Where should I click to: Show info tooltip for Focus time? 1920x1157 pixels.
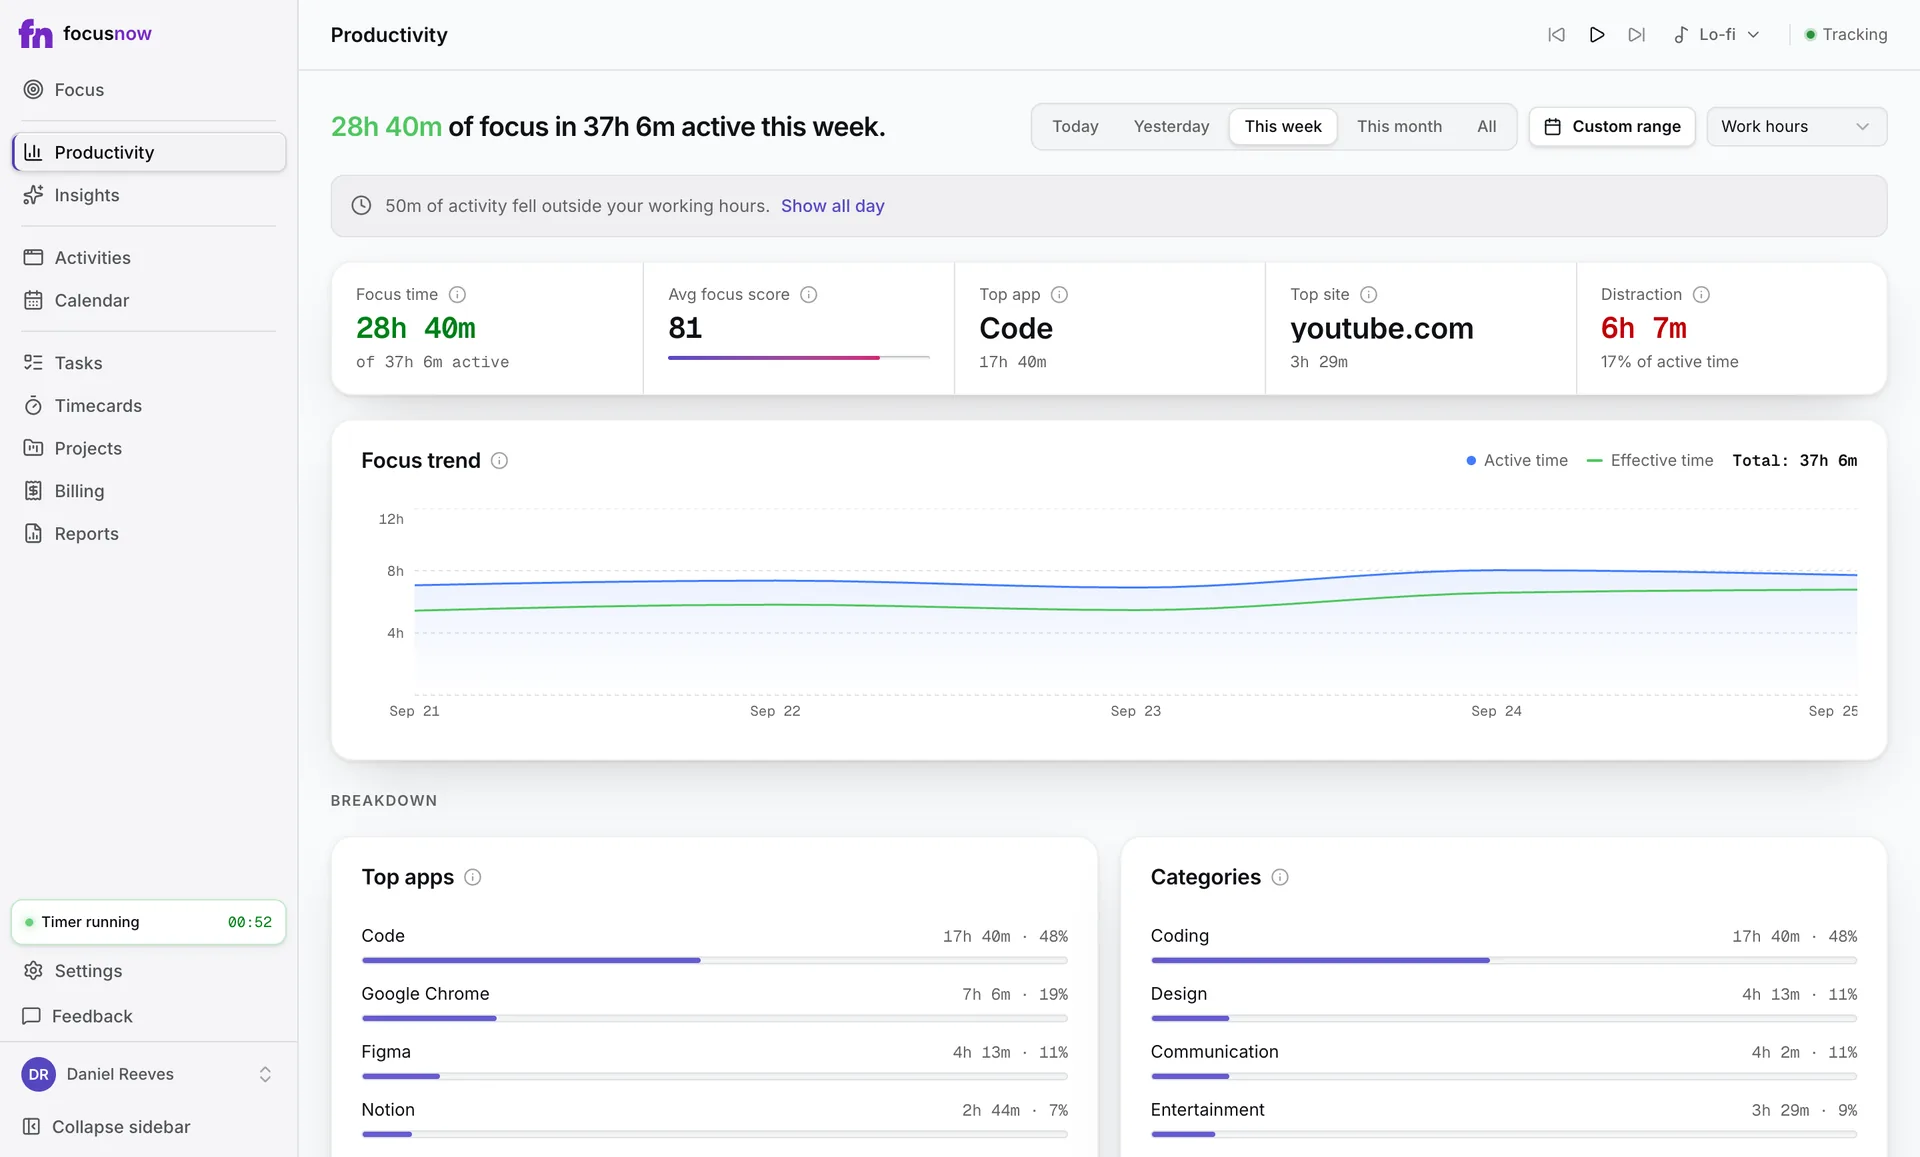tap(457, 295)
